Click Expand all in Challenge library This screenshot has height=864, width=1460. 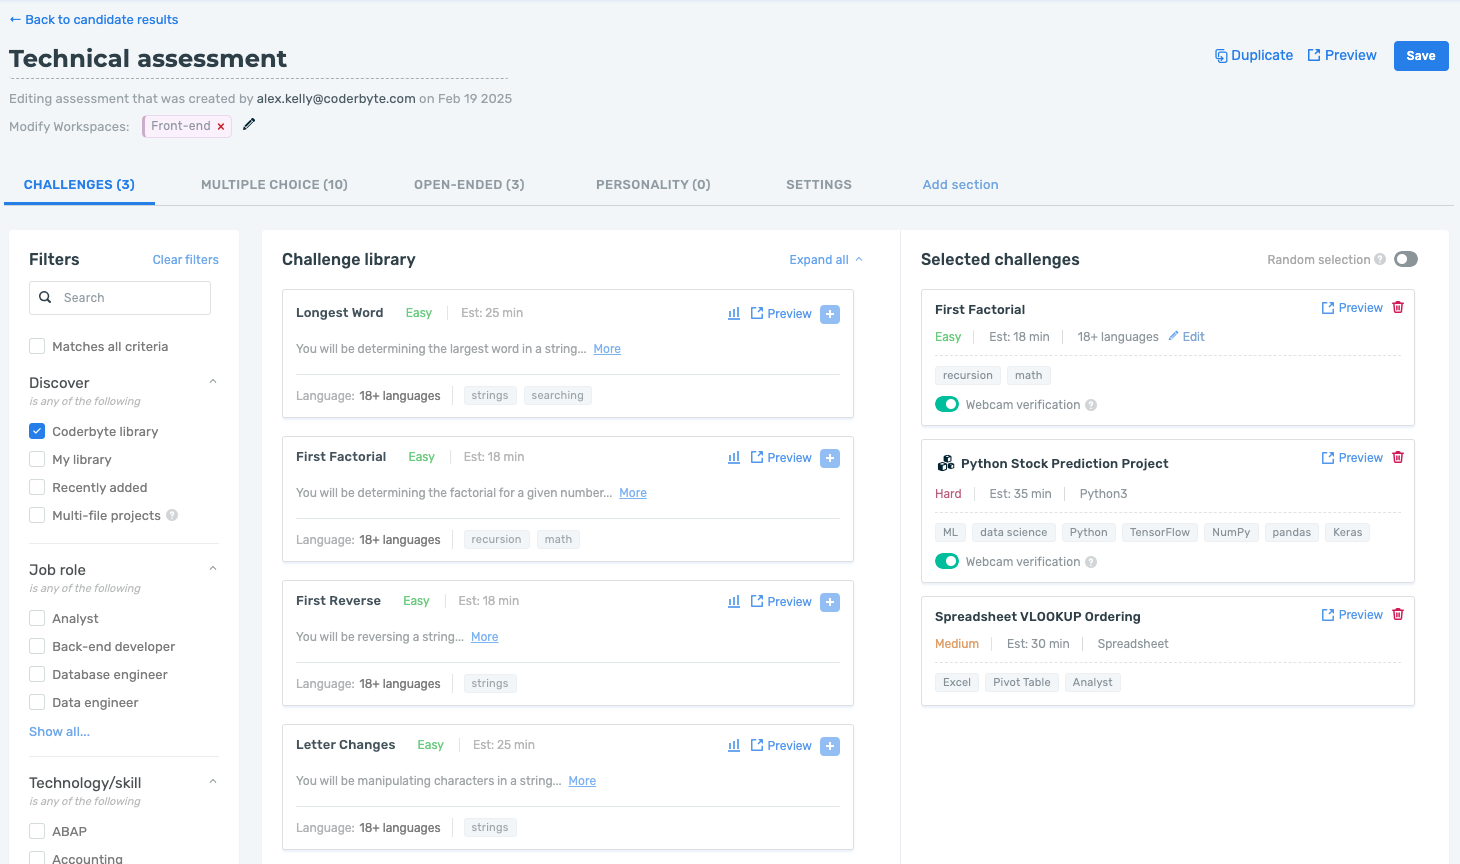(817, 259)
